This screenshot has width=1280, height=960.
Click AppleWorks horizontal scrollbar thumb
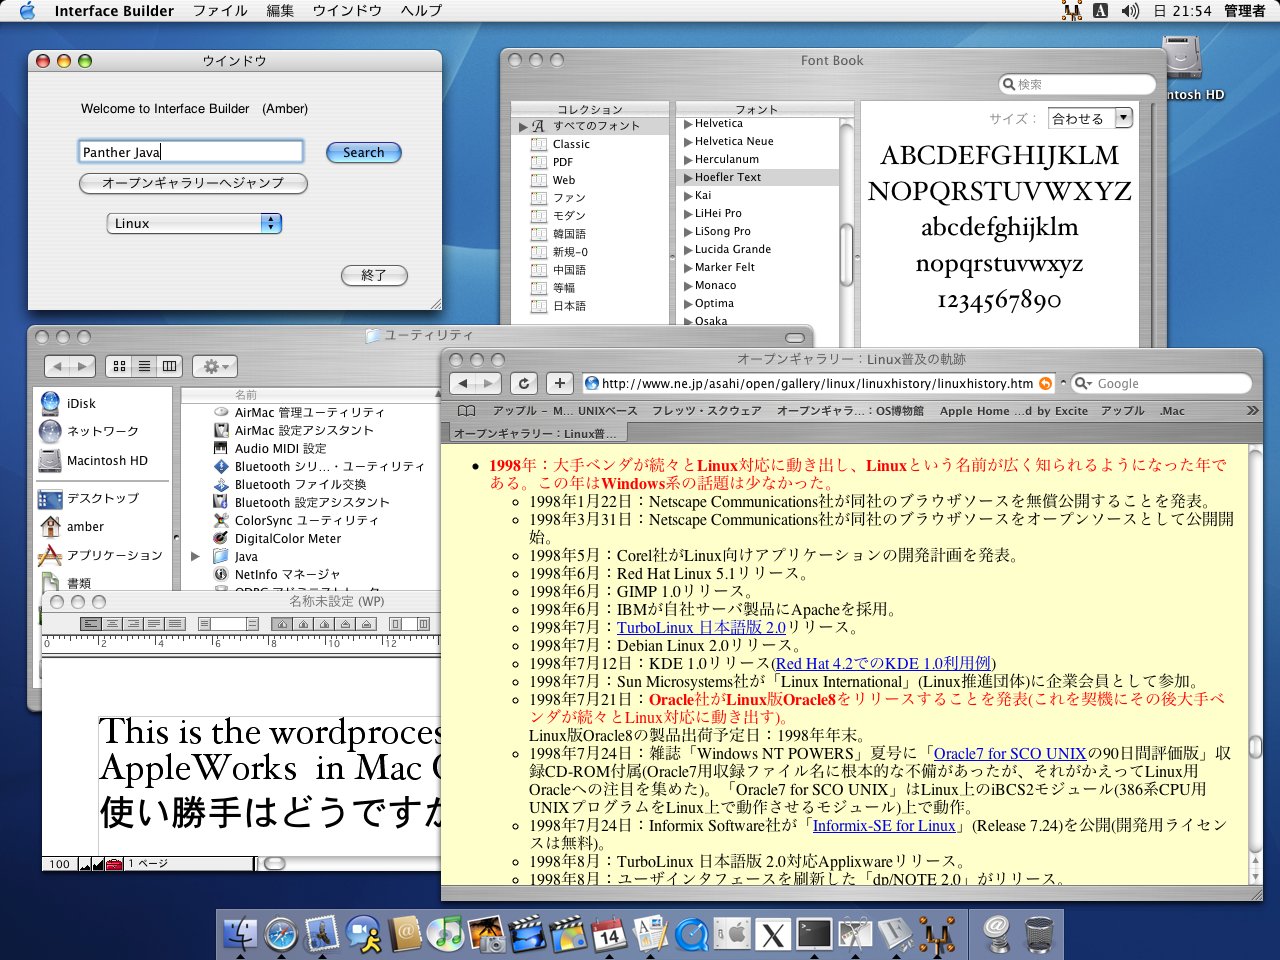tap(274, 863)
